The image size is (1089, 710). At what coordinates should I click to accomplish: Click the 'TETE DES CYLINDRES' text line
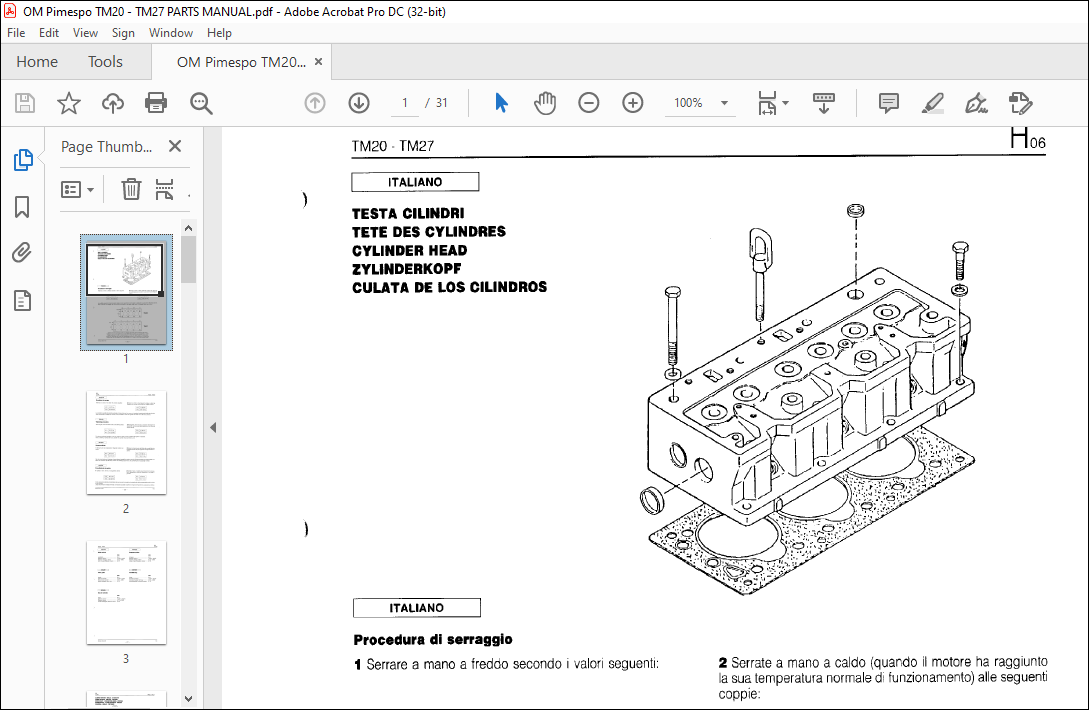click(x=429, y=232)
